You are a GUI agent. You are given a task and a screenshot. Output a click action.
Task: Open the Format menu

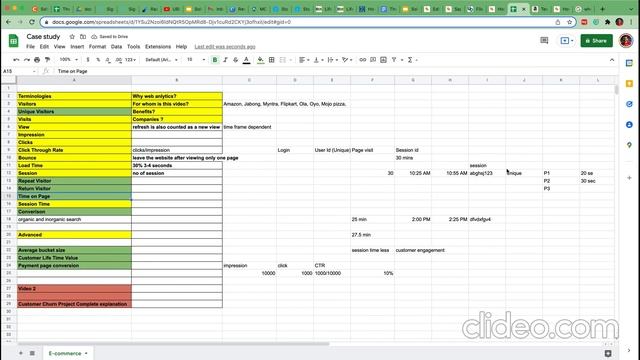(x=98, y=47)
